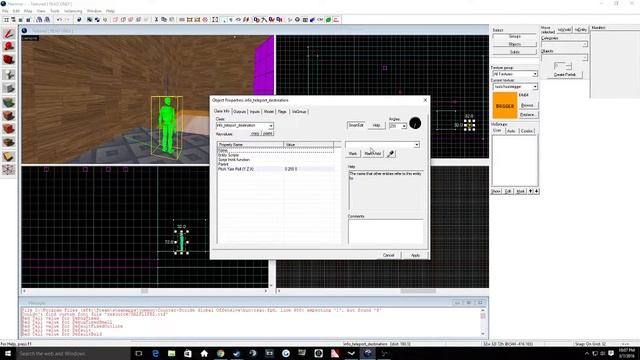The width and height of the screenshot is (640, 360).
Task: Open the Instancing menu
Action: [73, 11]
